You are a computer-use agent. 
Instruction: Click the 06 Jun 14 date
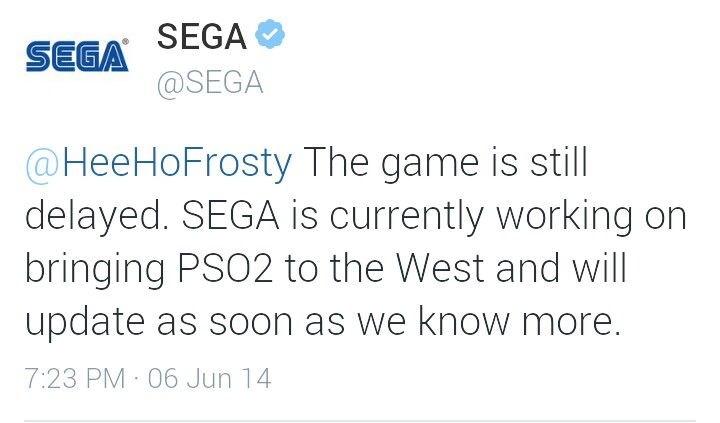[210, 379]
